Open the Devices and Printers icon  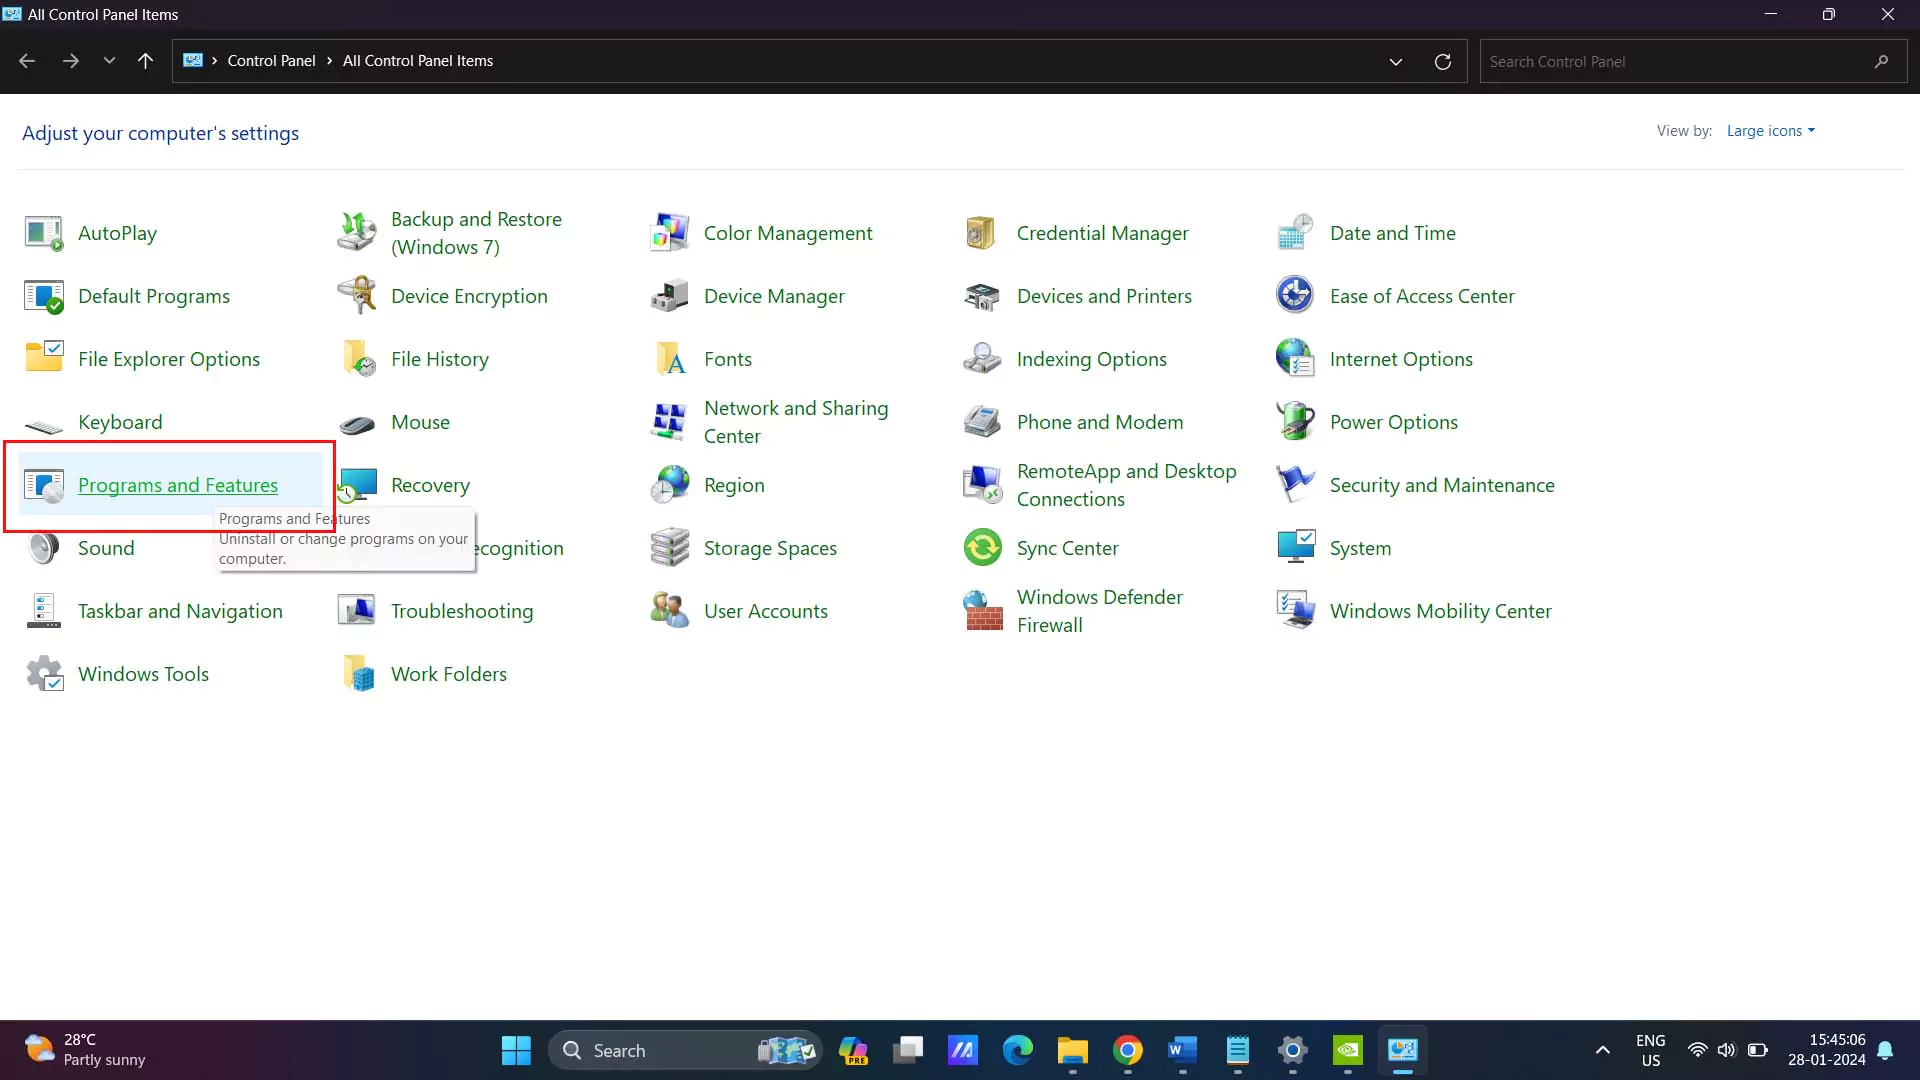pyautogui.click(x=982, y=296)
